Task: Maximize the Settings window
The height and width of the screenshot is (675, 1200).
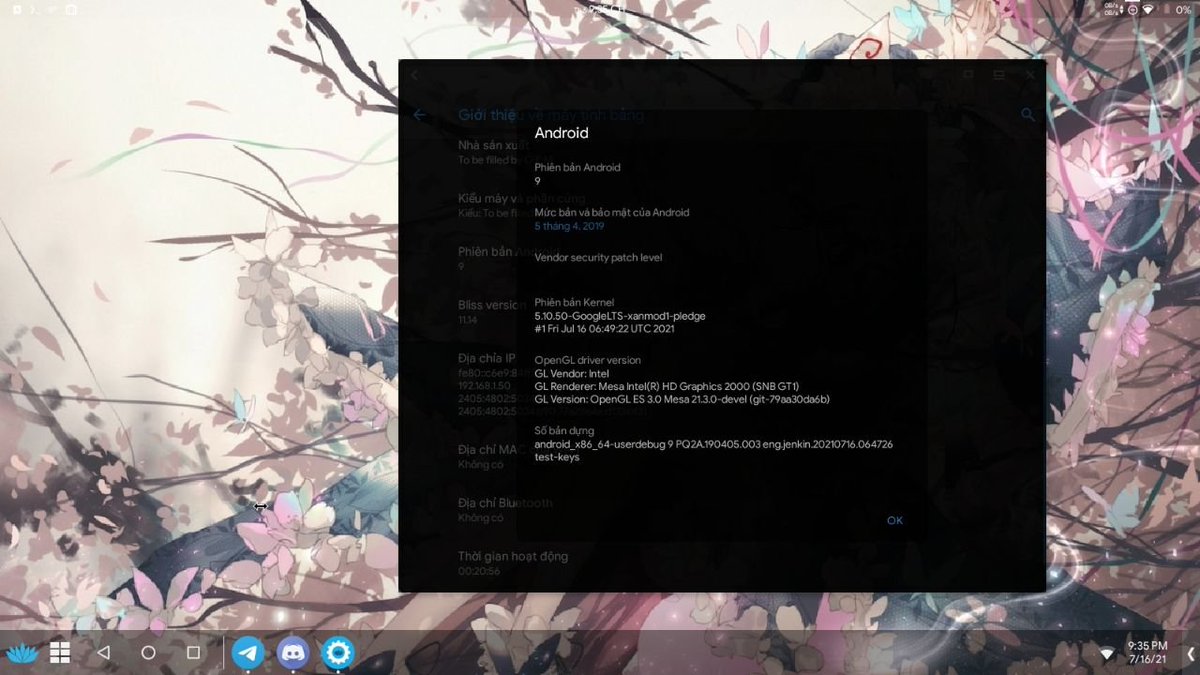Action: pyautogui.click(x=968, y=75)
